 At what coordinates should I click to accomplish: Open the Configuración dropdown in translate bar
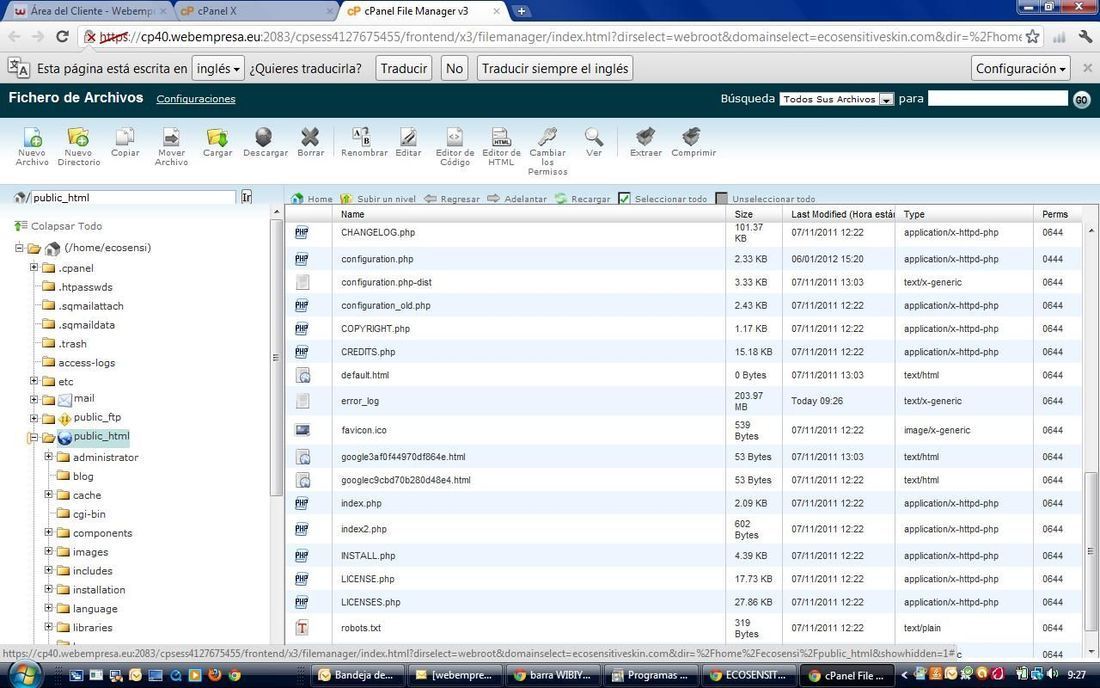pyautogui.click(x=1021, y=69)
